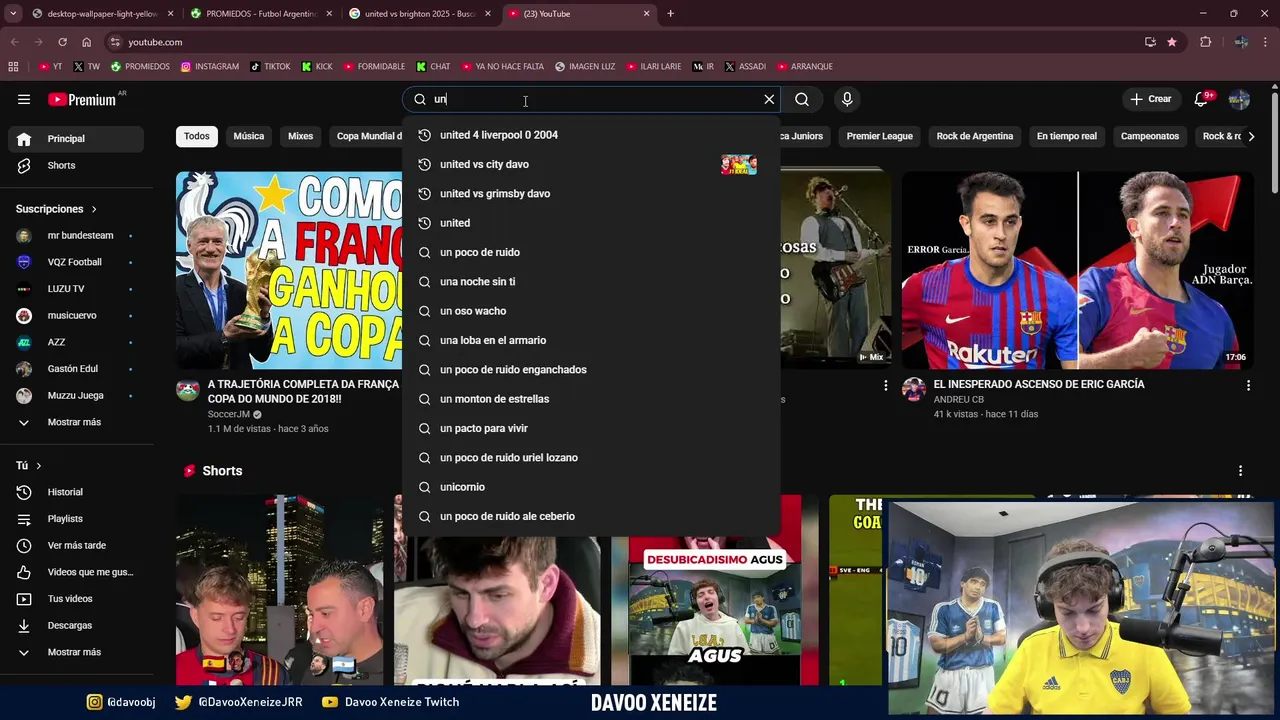Select En tiempo real chip

[x=1067, y=136]
